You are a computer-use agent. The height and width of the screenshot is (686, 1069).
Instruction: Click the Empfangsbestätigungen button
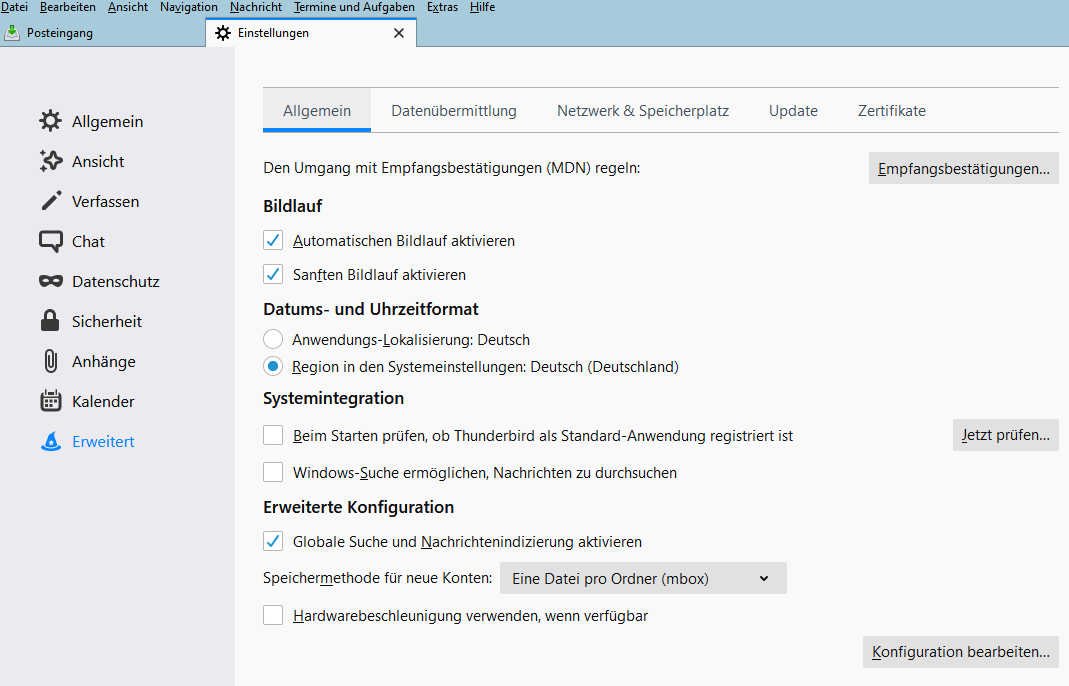click(963, 168)
